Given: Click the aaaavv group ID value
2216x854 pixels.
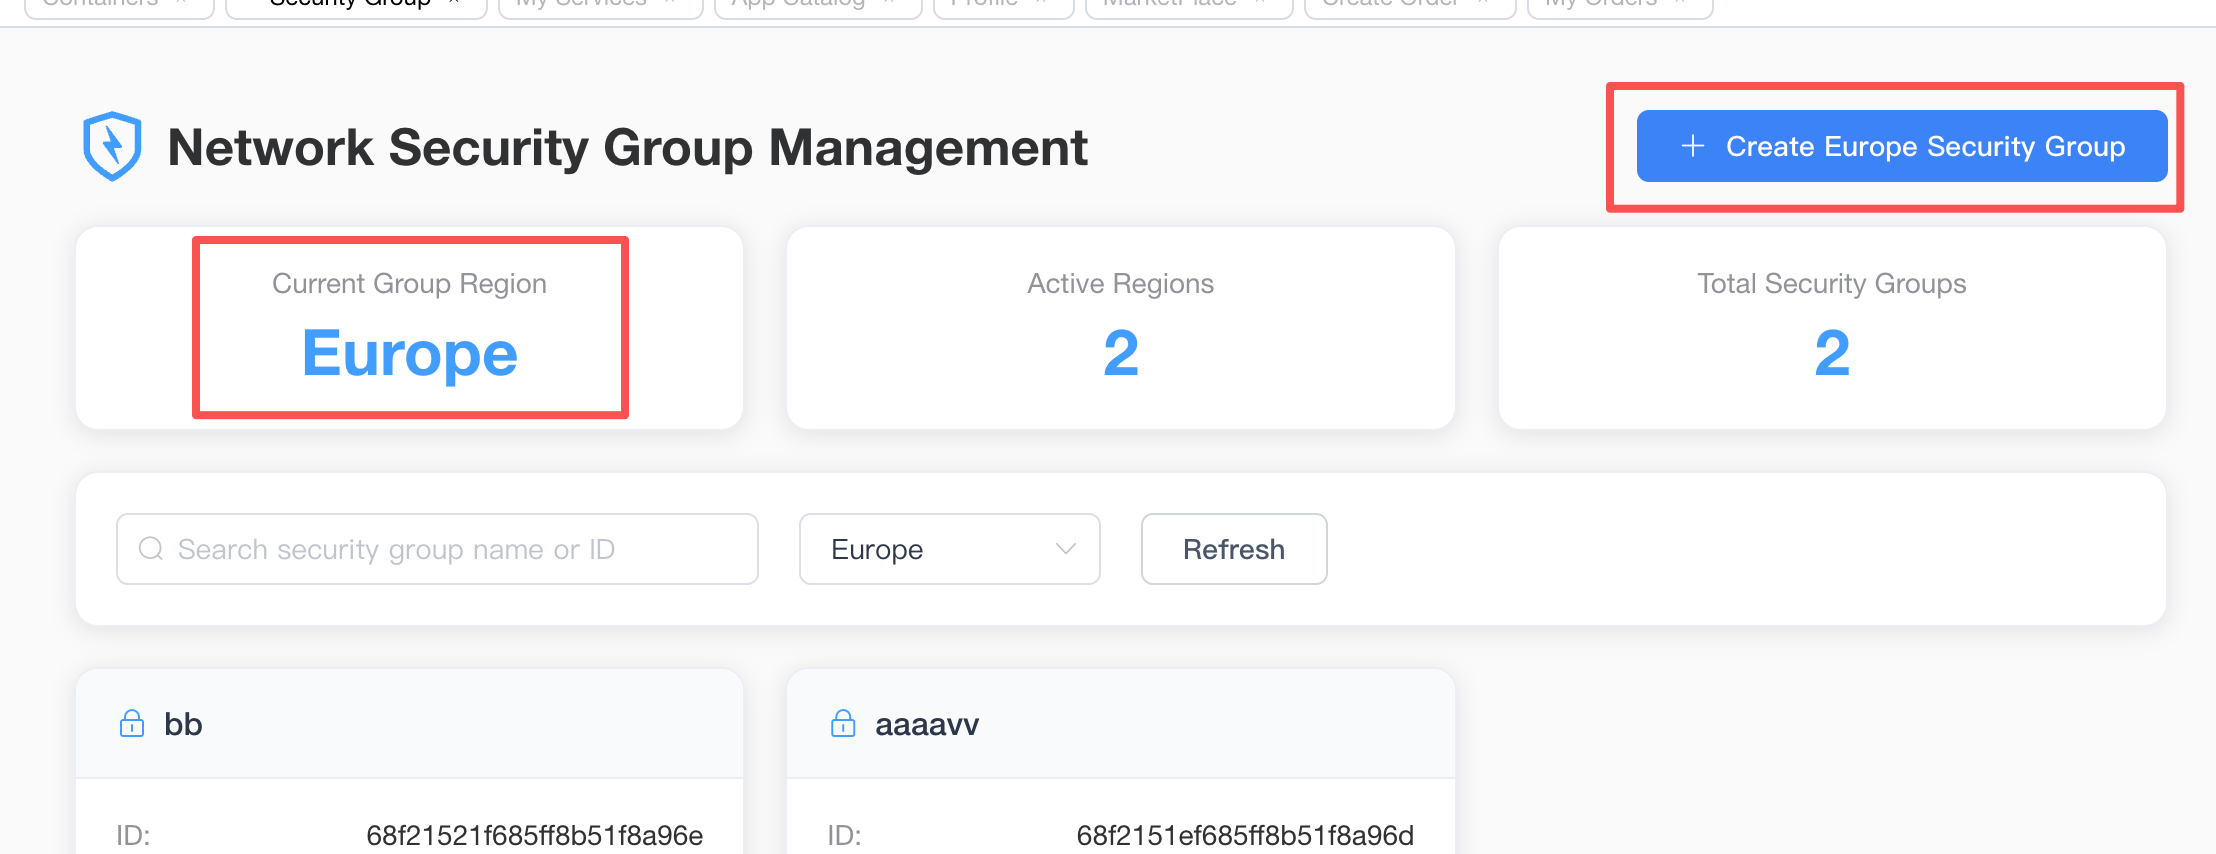Looking at the screenshot, I should (x=1245, y=835).
